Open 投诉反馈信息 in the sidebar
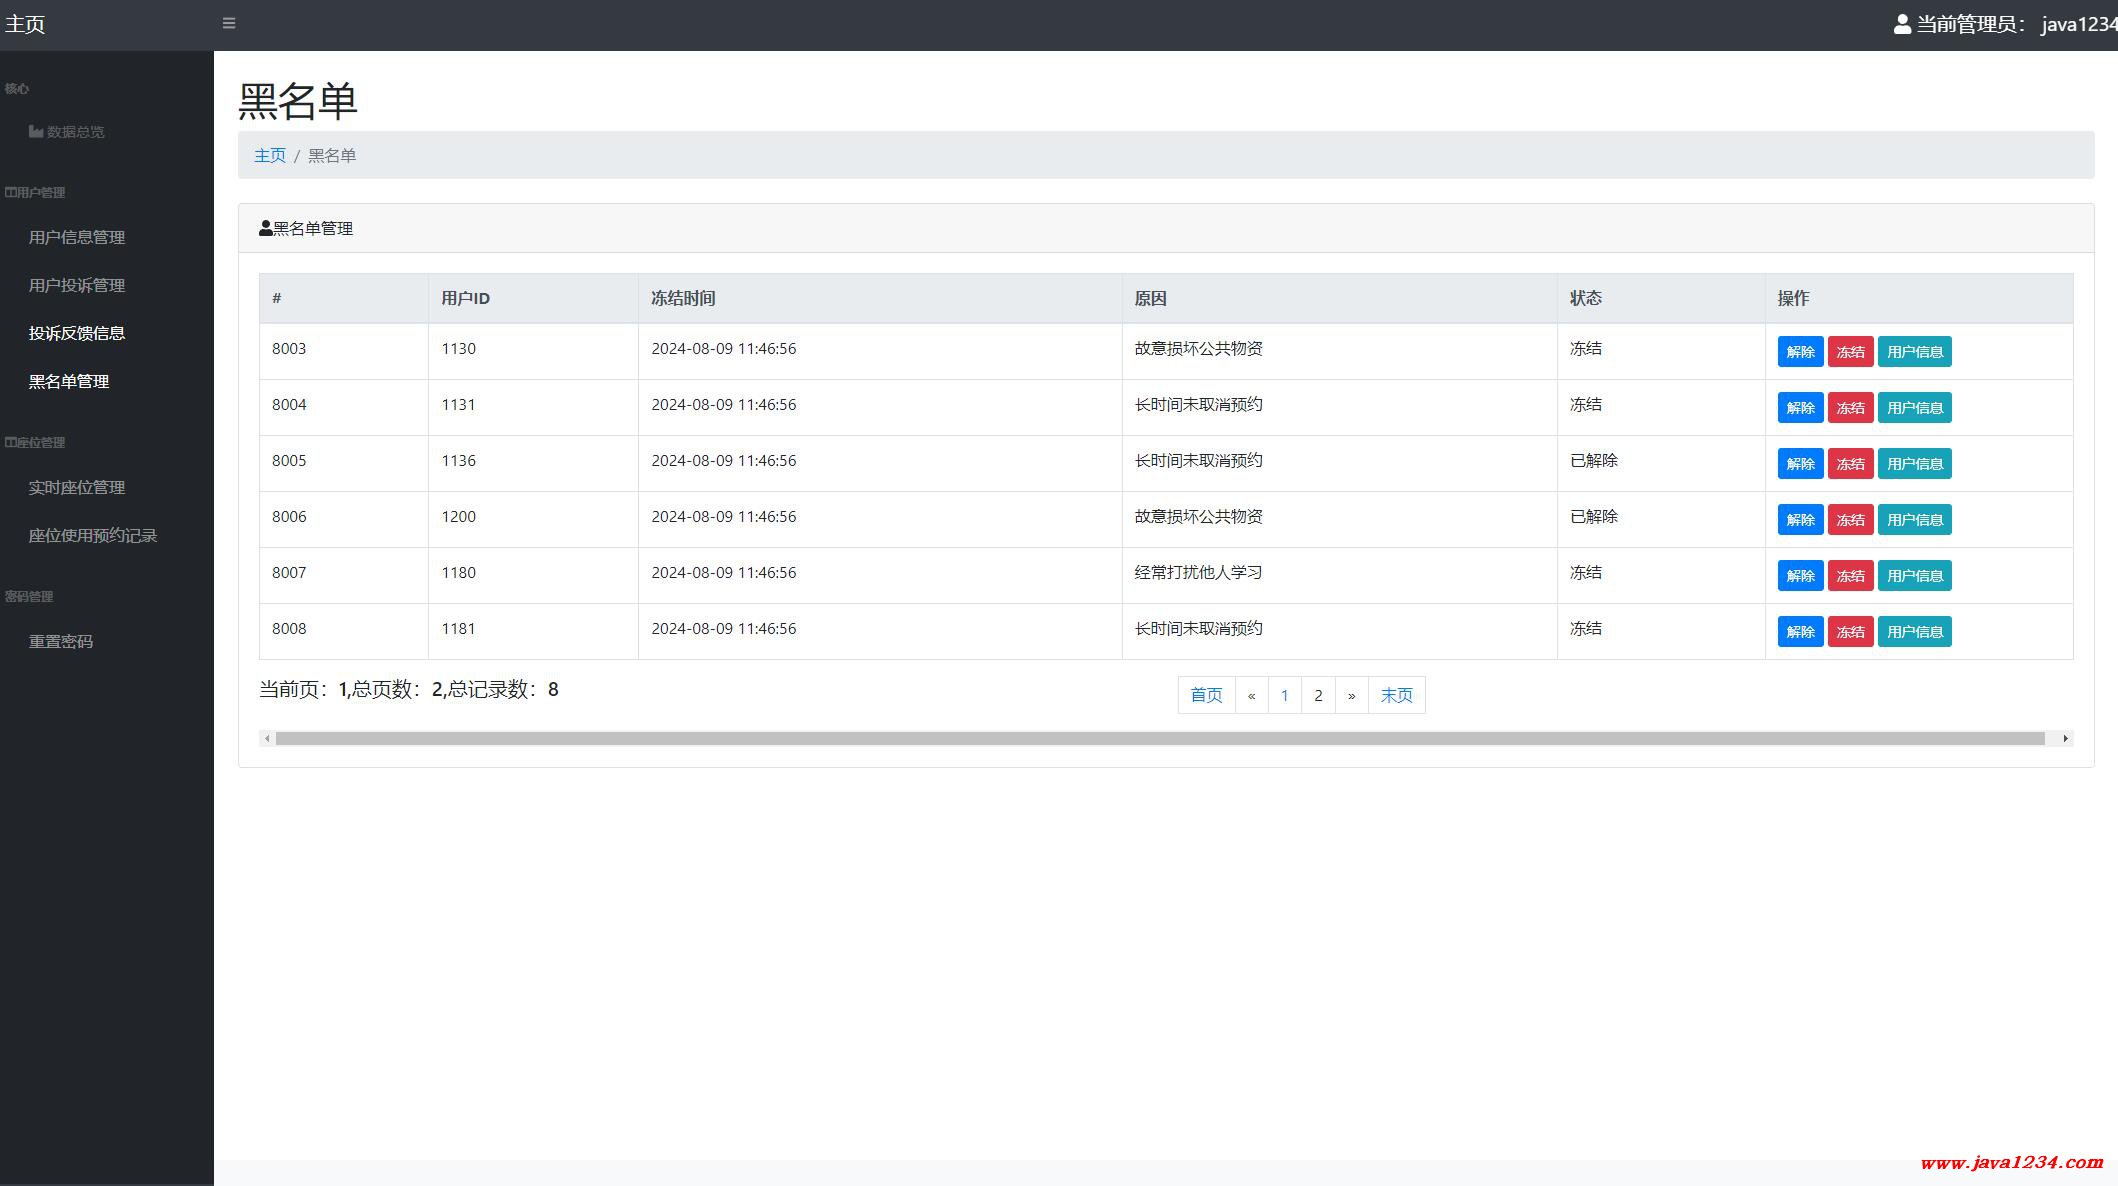This screenshot has height=1186, width=2118. (77, 333)
